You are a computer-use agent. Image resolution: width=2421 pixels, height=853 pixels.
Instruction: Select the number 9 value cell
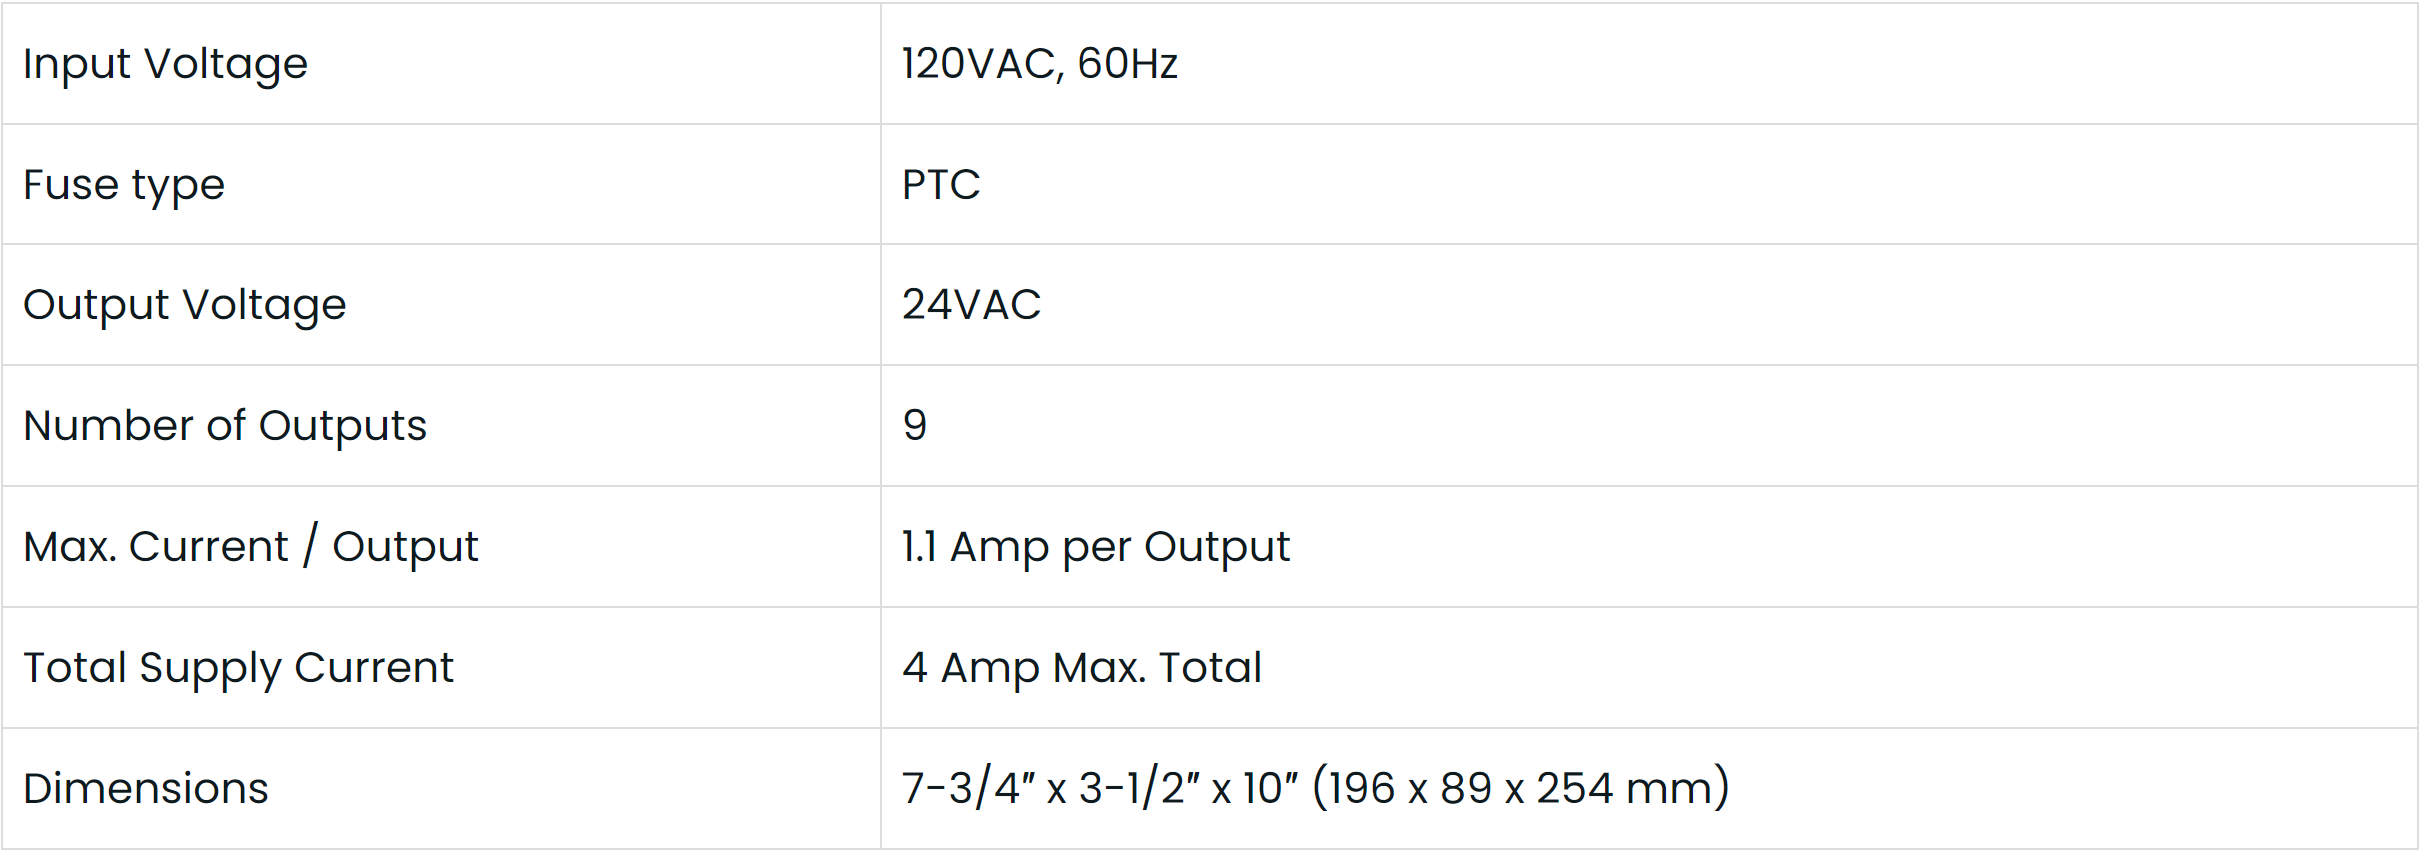(x=914, y=426)
